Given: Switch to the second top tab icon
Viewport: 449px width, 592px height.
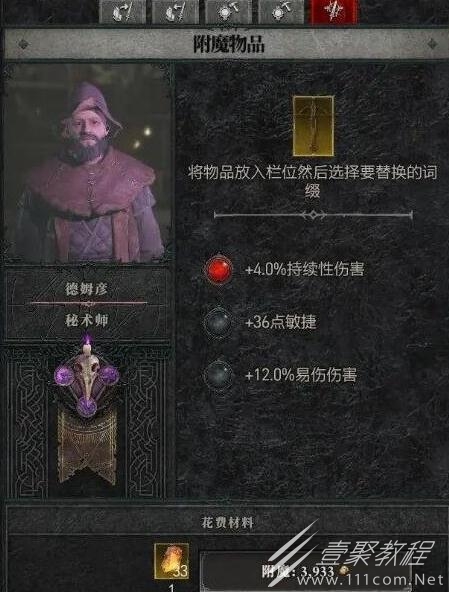Looking at the screenshot, I should click(175, 12).
